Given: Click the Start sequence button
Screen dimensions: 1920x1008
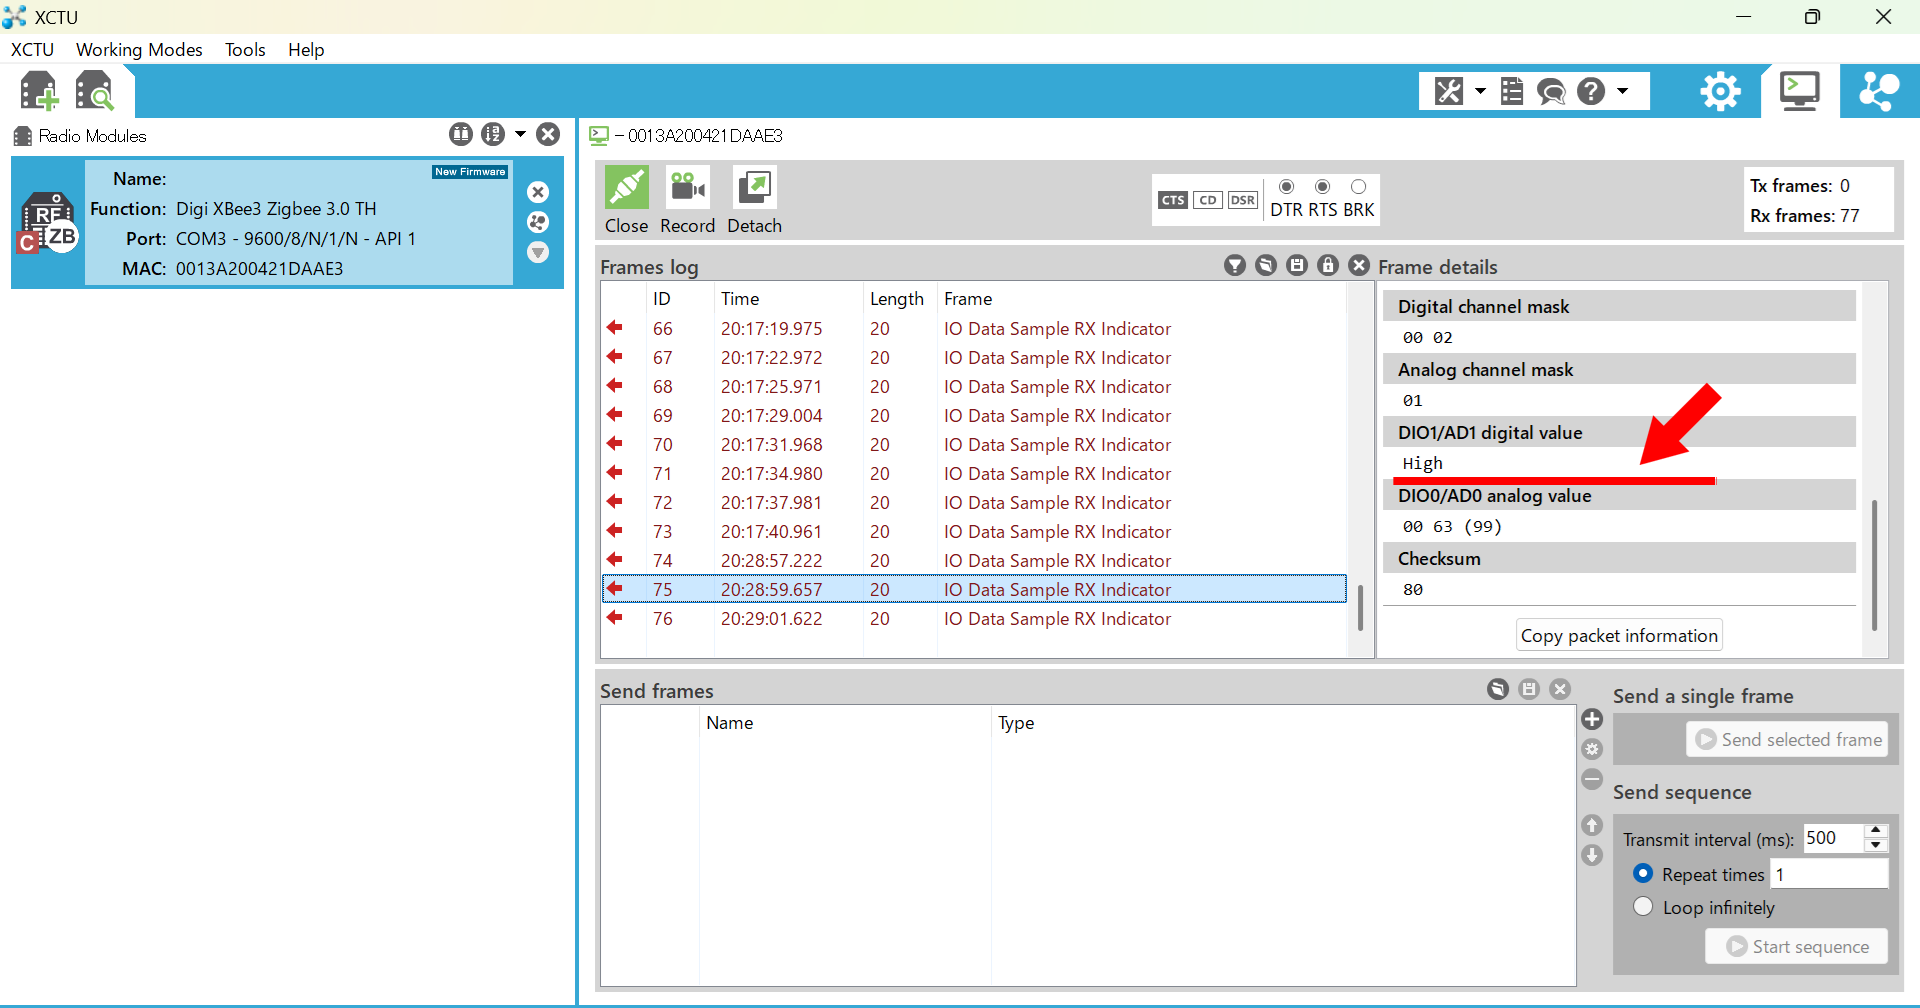Looking at the screenshot, I should coord(1797,947).
